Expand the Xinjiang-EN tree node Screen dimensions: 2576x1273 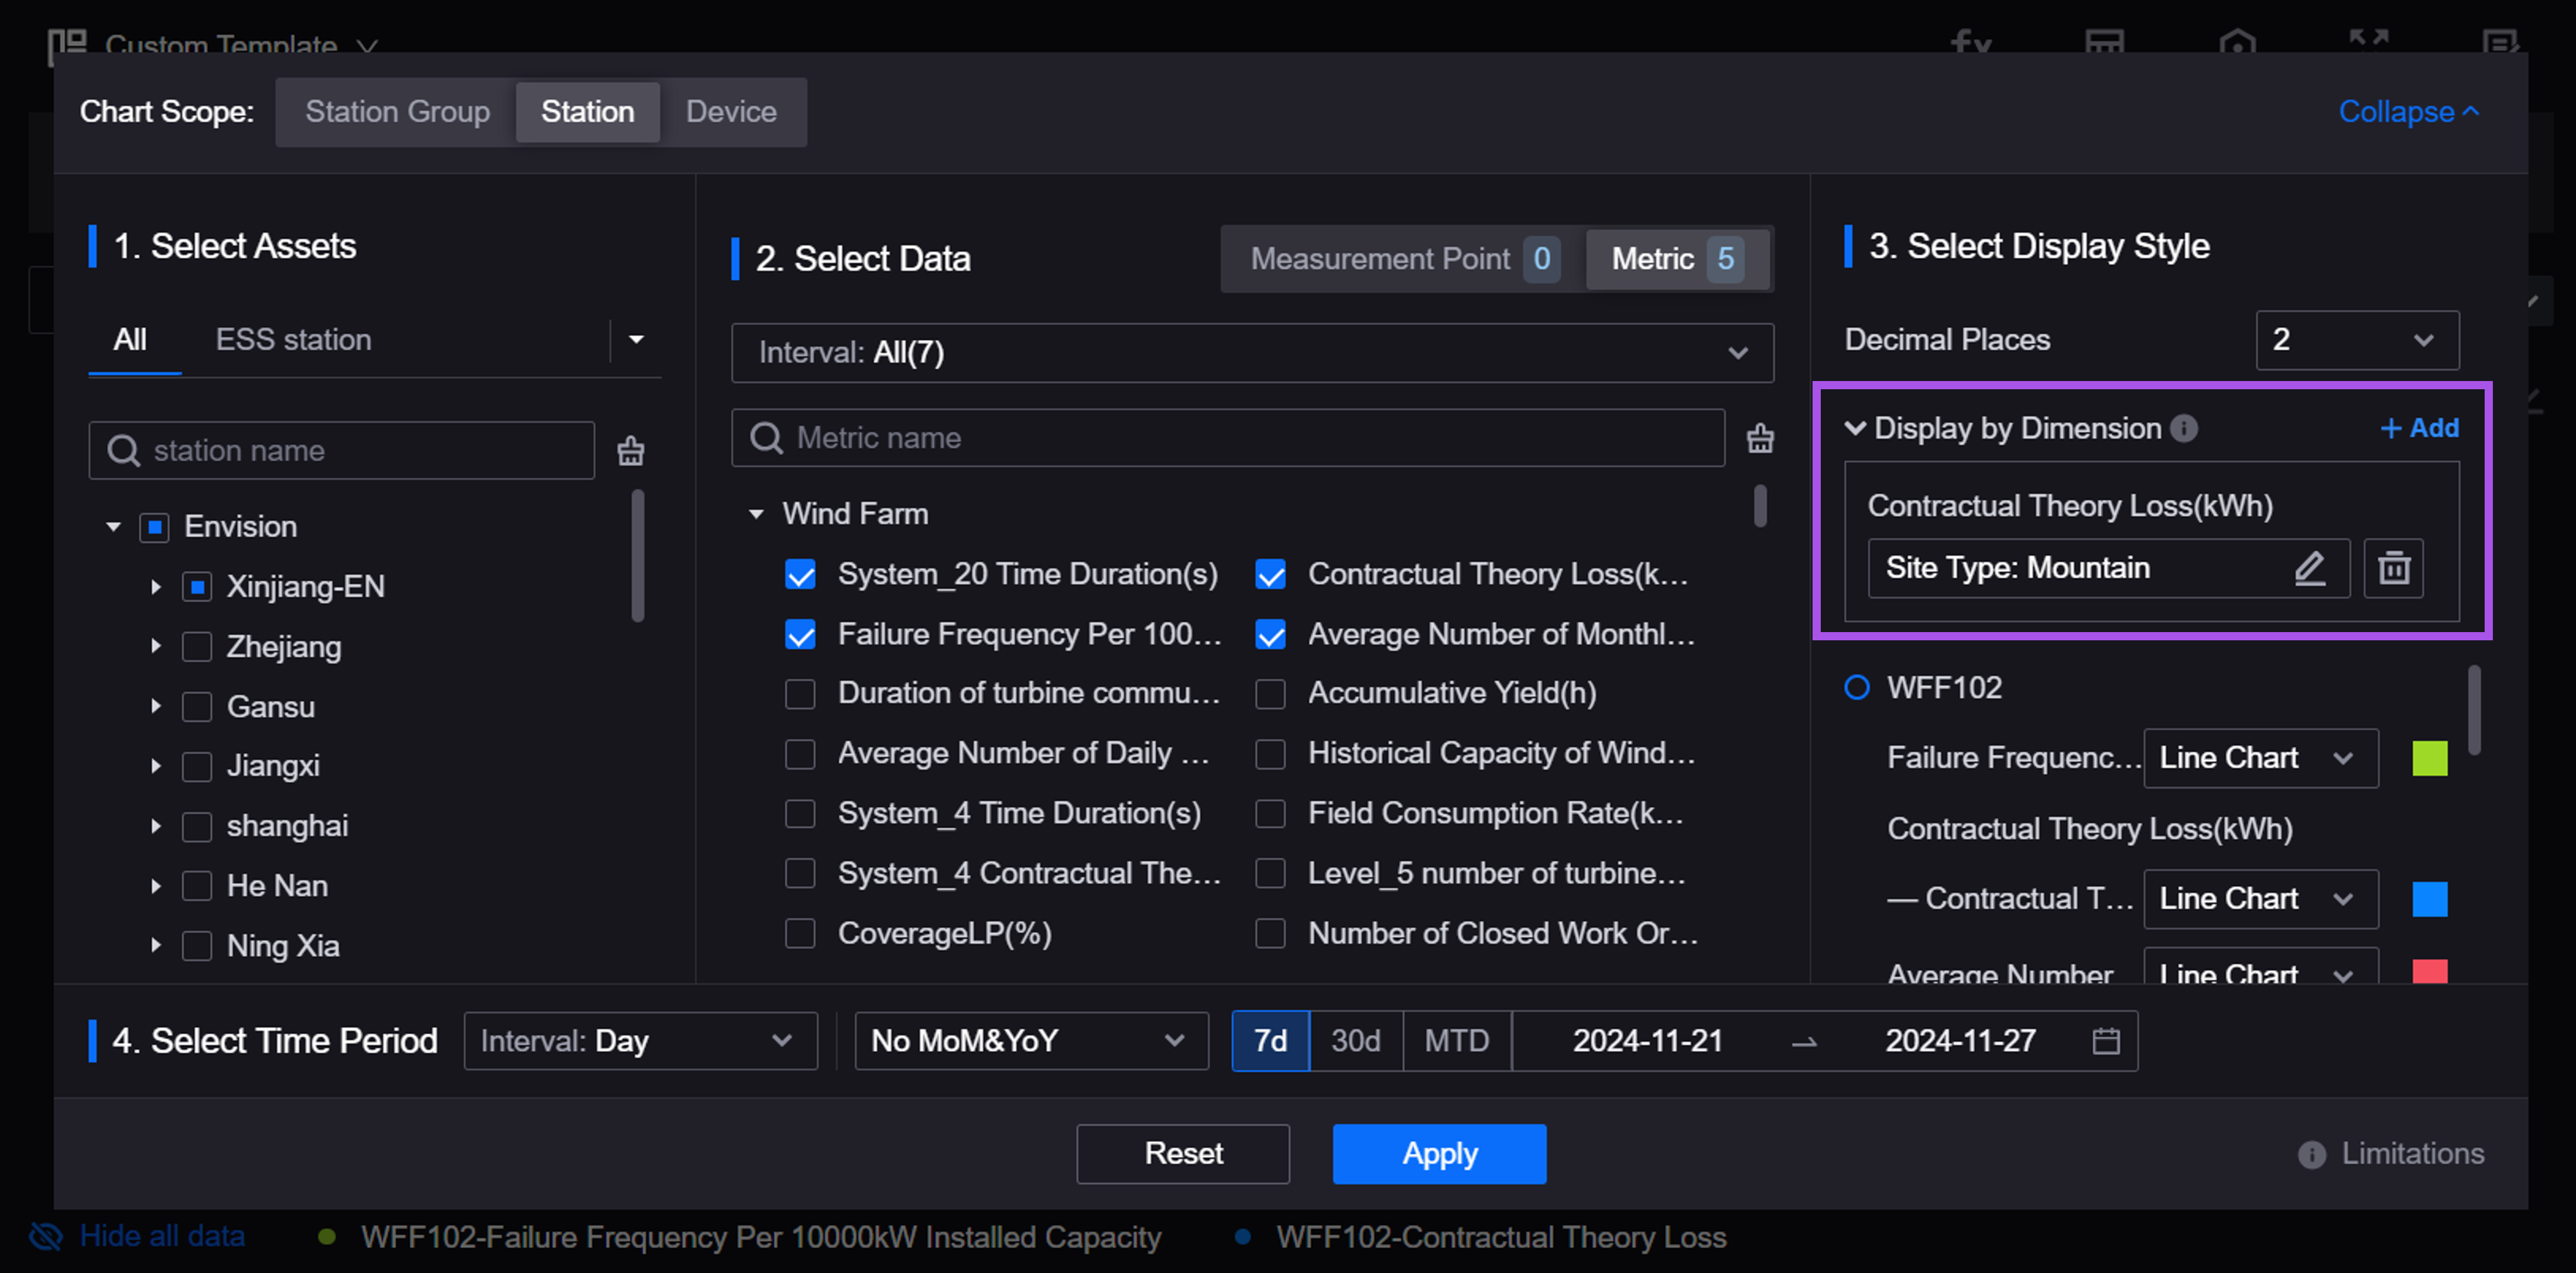(156, 587)
